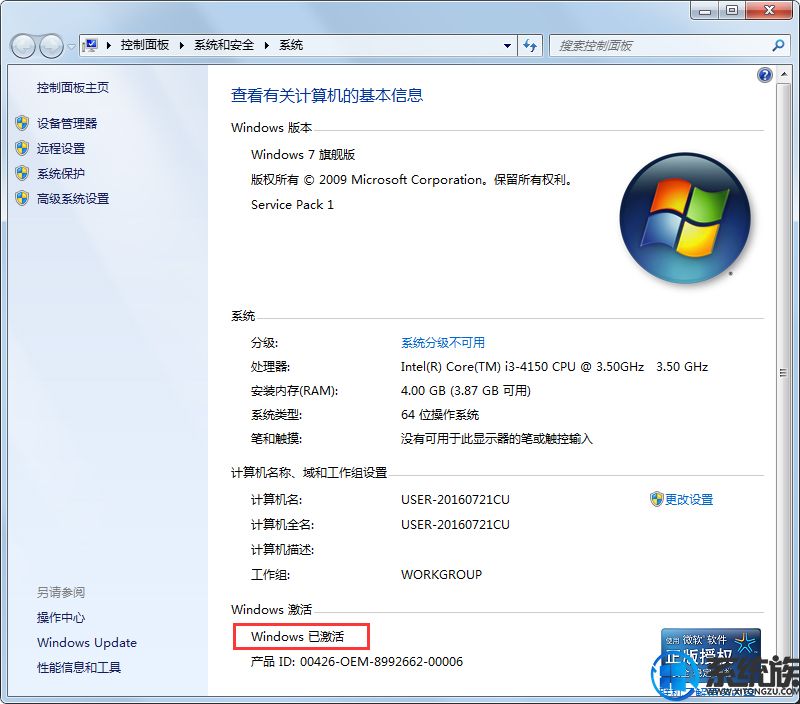
Task: Open the address bar history dropdown
Action: coord(507,46)
